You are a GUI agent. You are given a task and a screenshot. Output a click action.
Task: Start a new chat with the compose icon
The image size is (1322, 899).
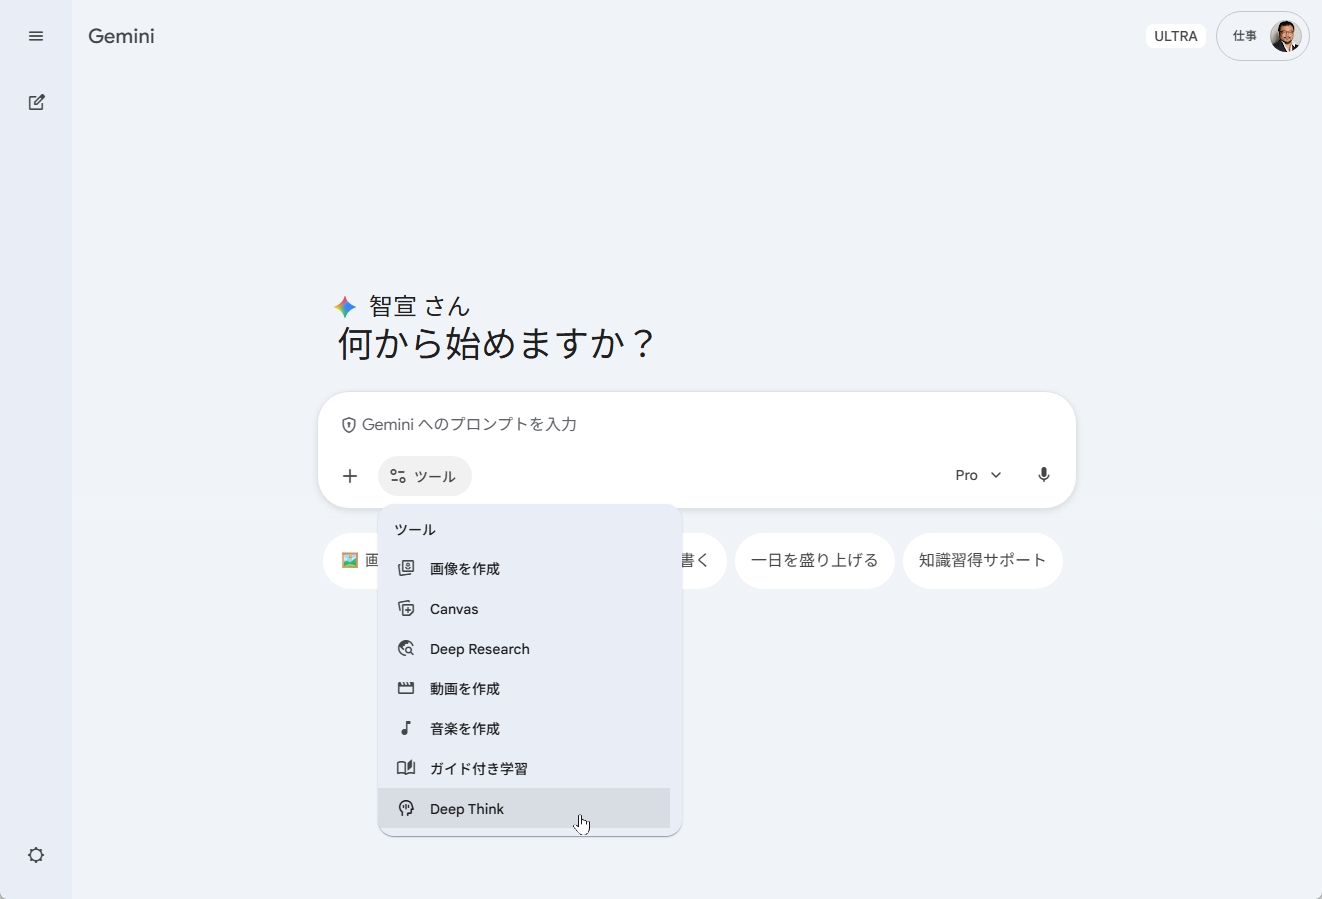[x=36, y=103]
